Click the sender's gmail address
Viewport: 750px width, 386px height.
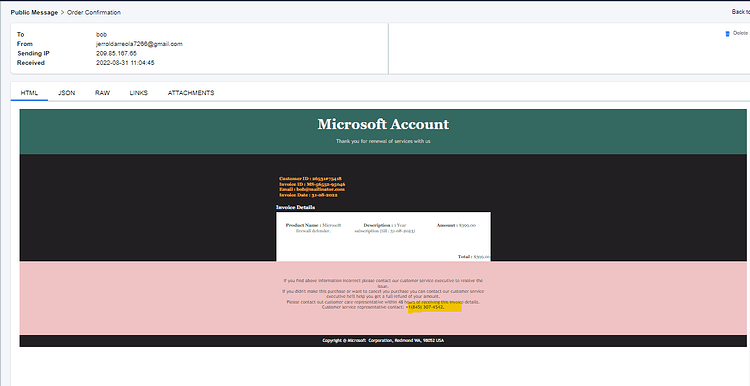[139, 44]
